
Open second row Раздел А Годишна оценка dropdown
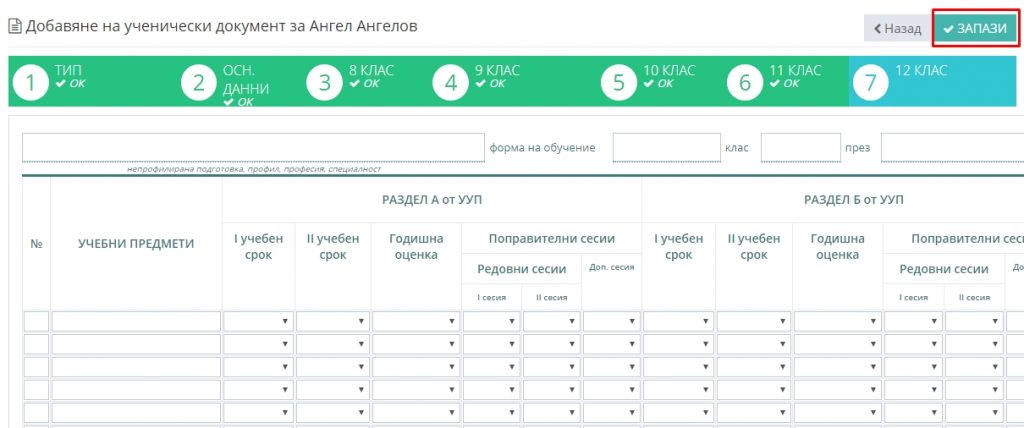pos(416,344)
